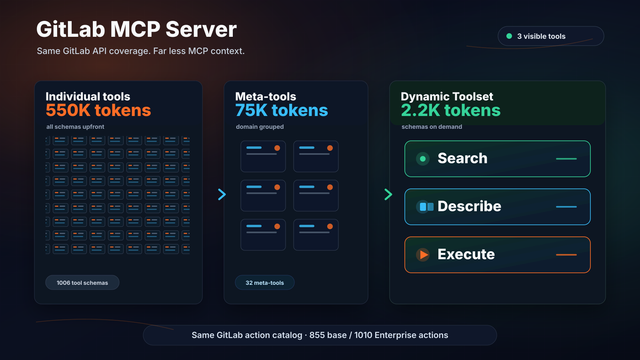This screenshot has height=360, width=640.
Task: Click the 75K tokens figure
Action: click(281, 110)
